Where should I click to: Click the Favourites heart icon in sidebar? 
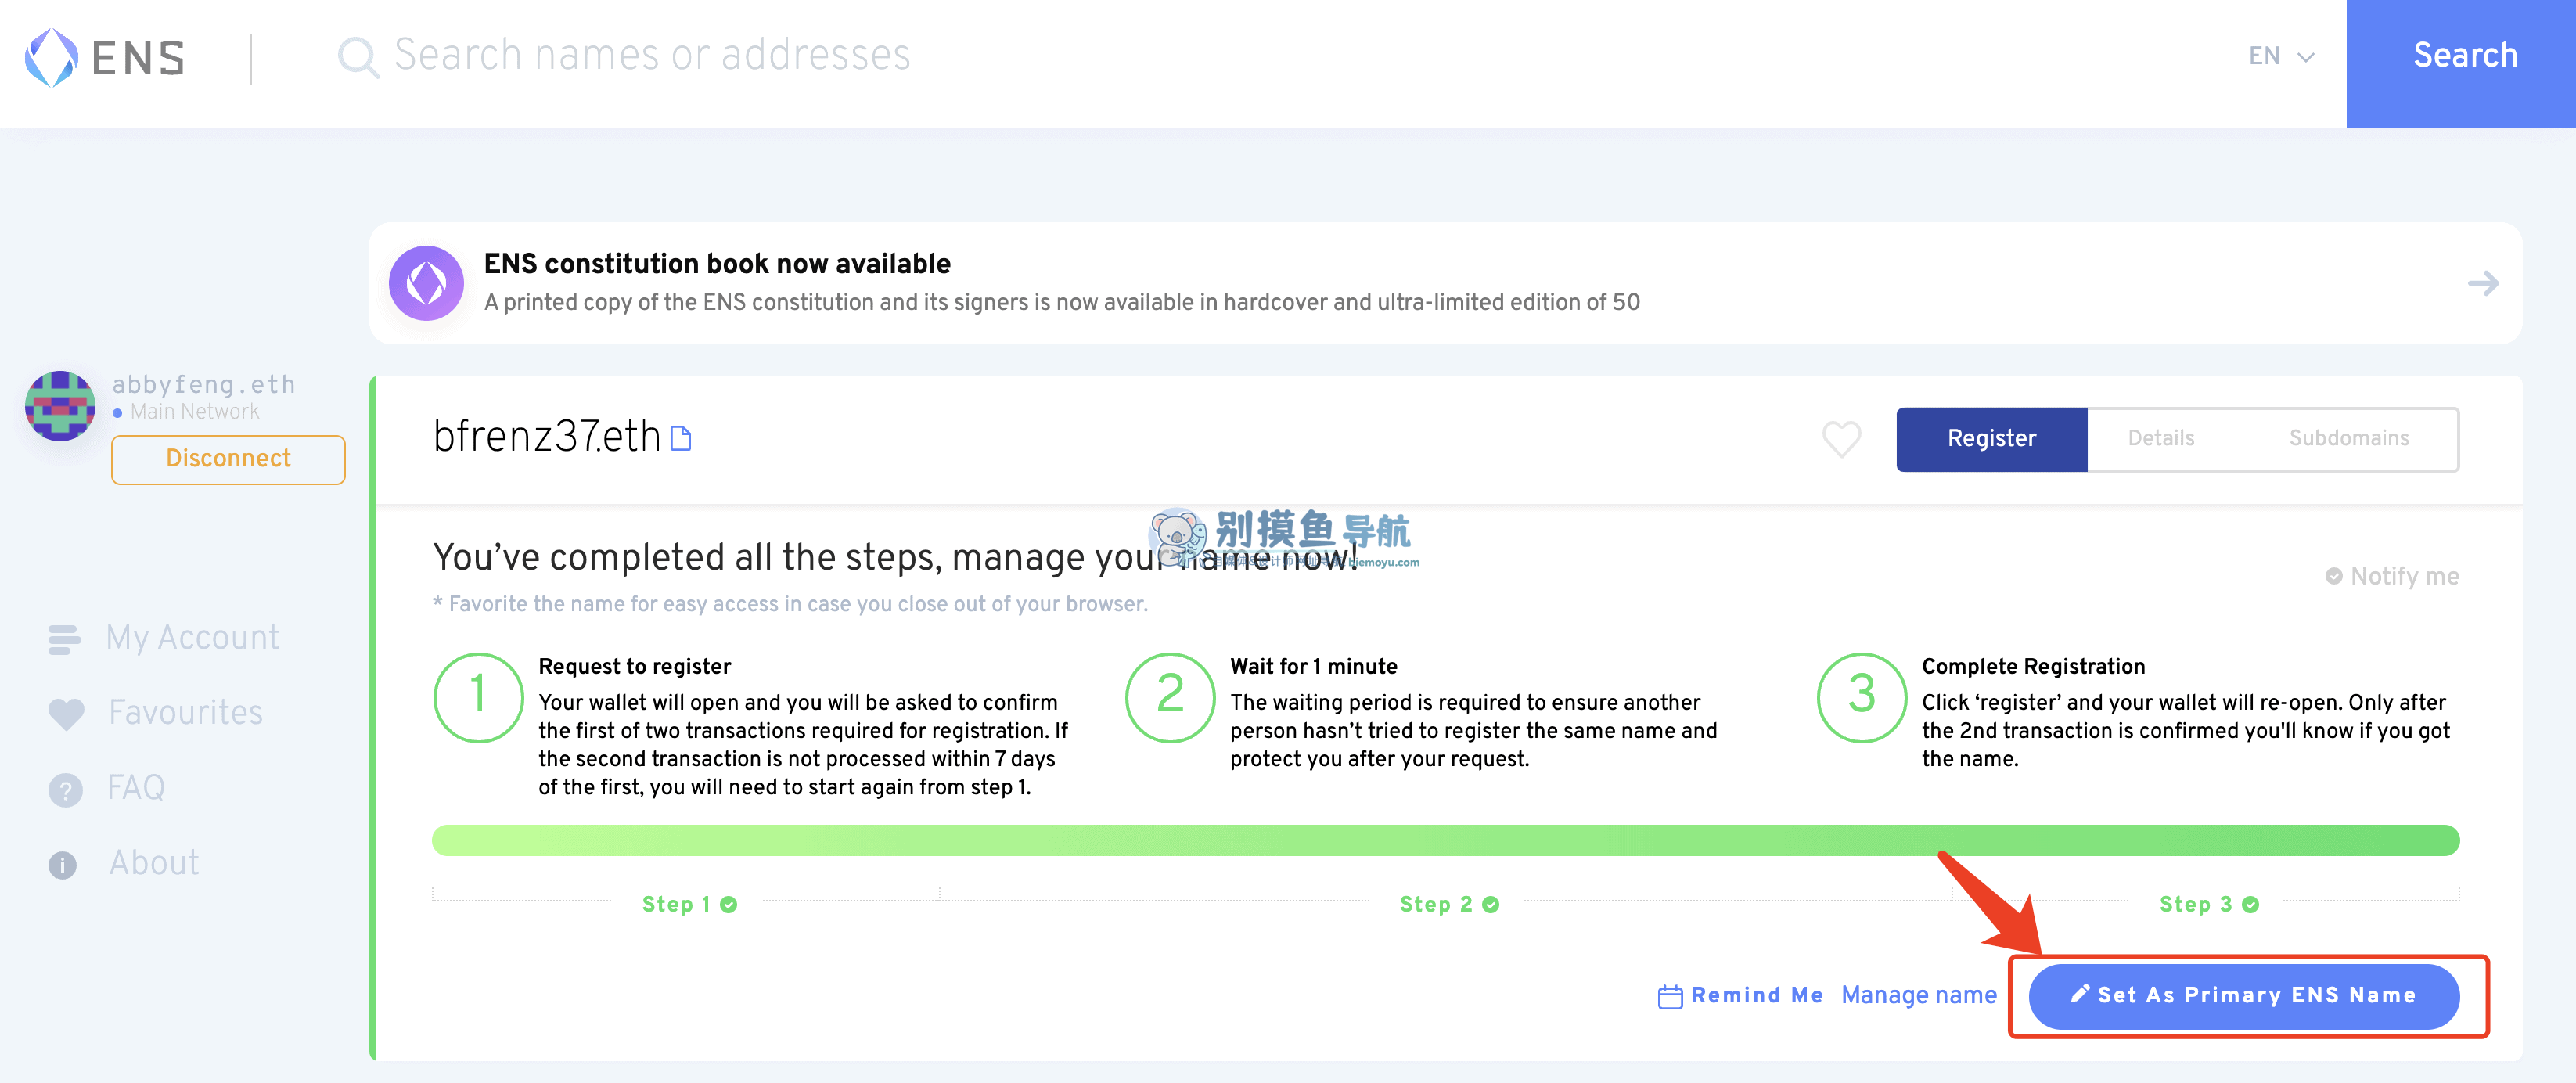pyautogui.click(x=66, y=714)
